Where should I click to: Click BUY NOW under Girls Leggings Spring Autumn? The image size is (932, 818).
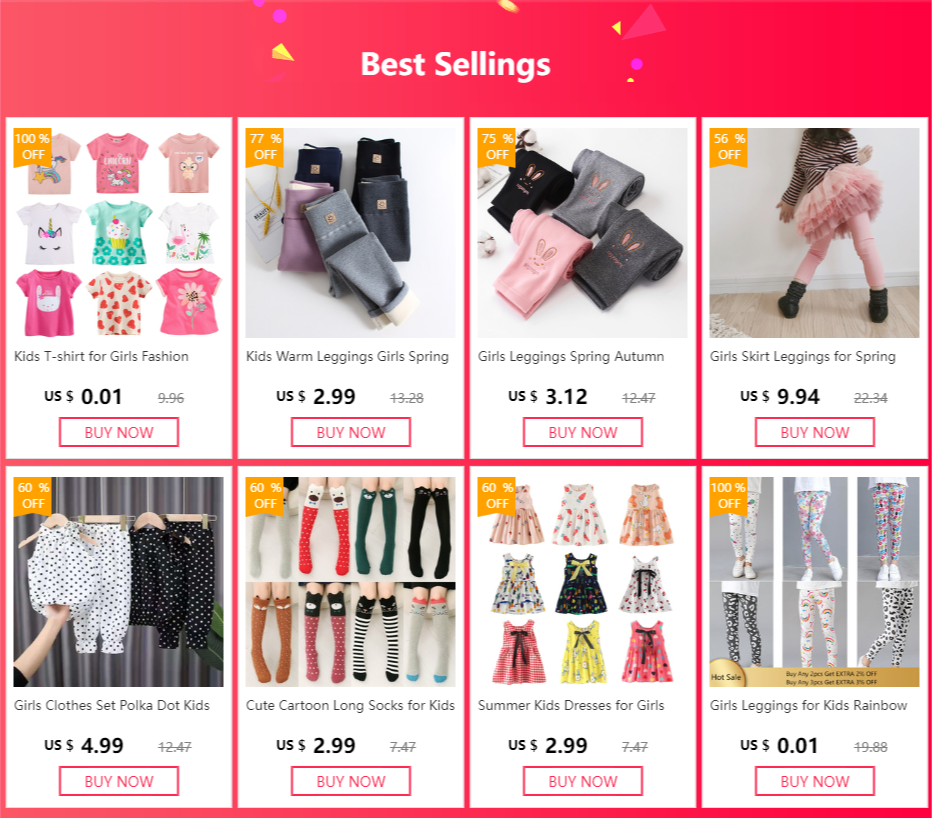point(582,432)
